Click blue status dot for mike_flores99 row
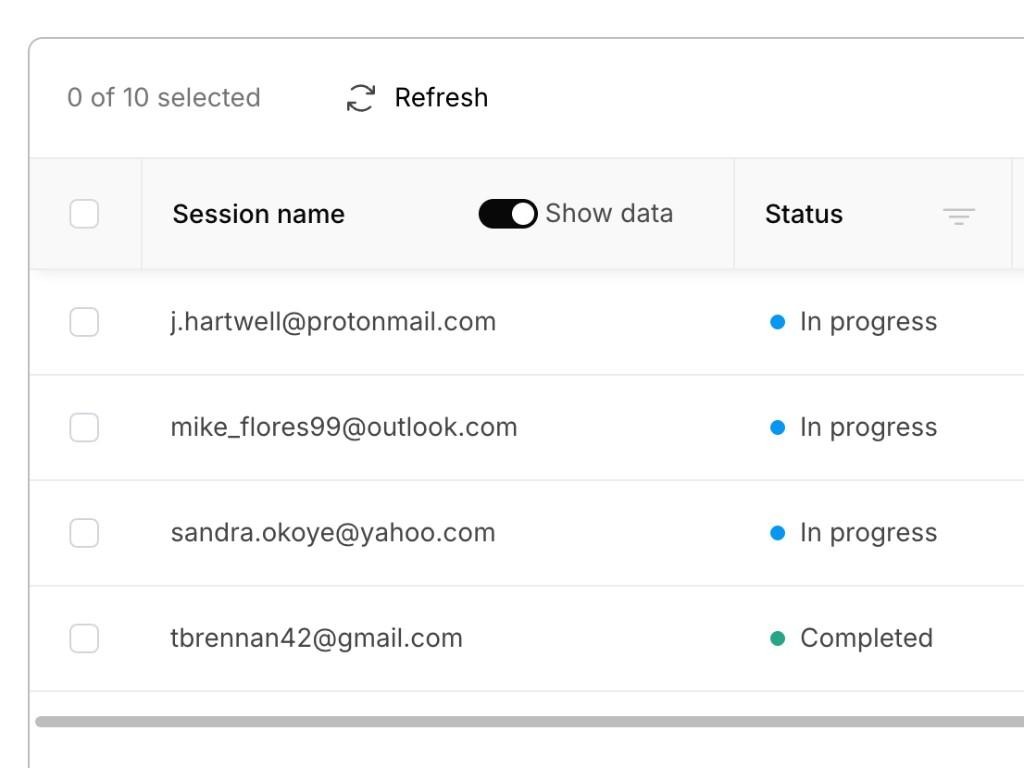Screen dimensions: 1024x768 [x=777, y=428]
